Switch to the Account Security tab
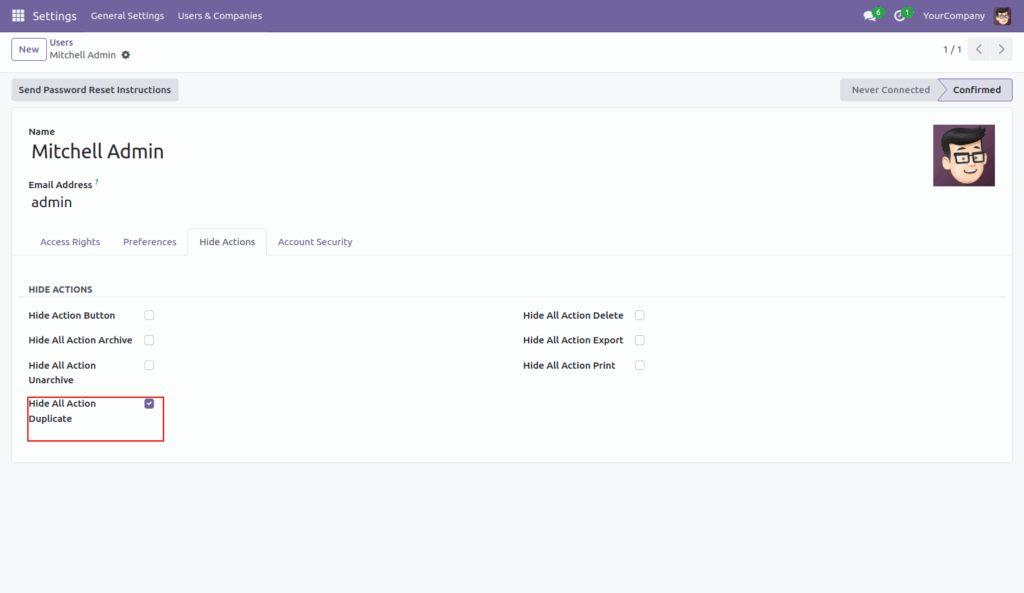 314,241
